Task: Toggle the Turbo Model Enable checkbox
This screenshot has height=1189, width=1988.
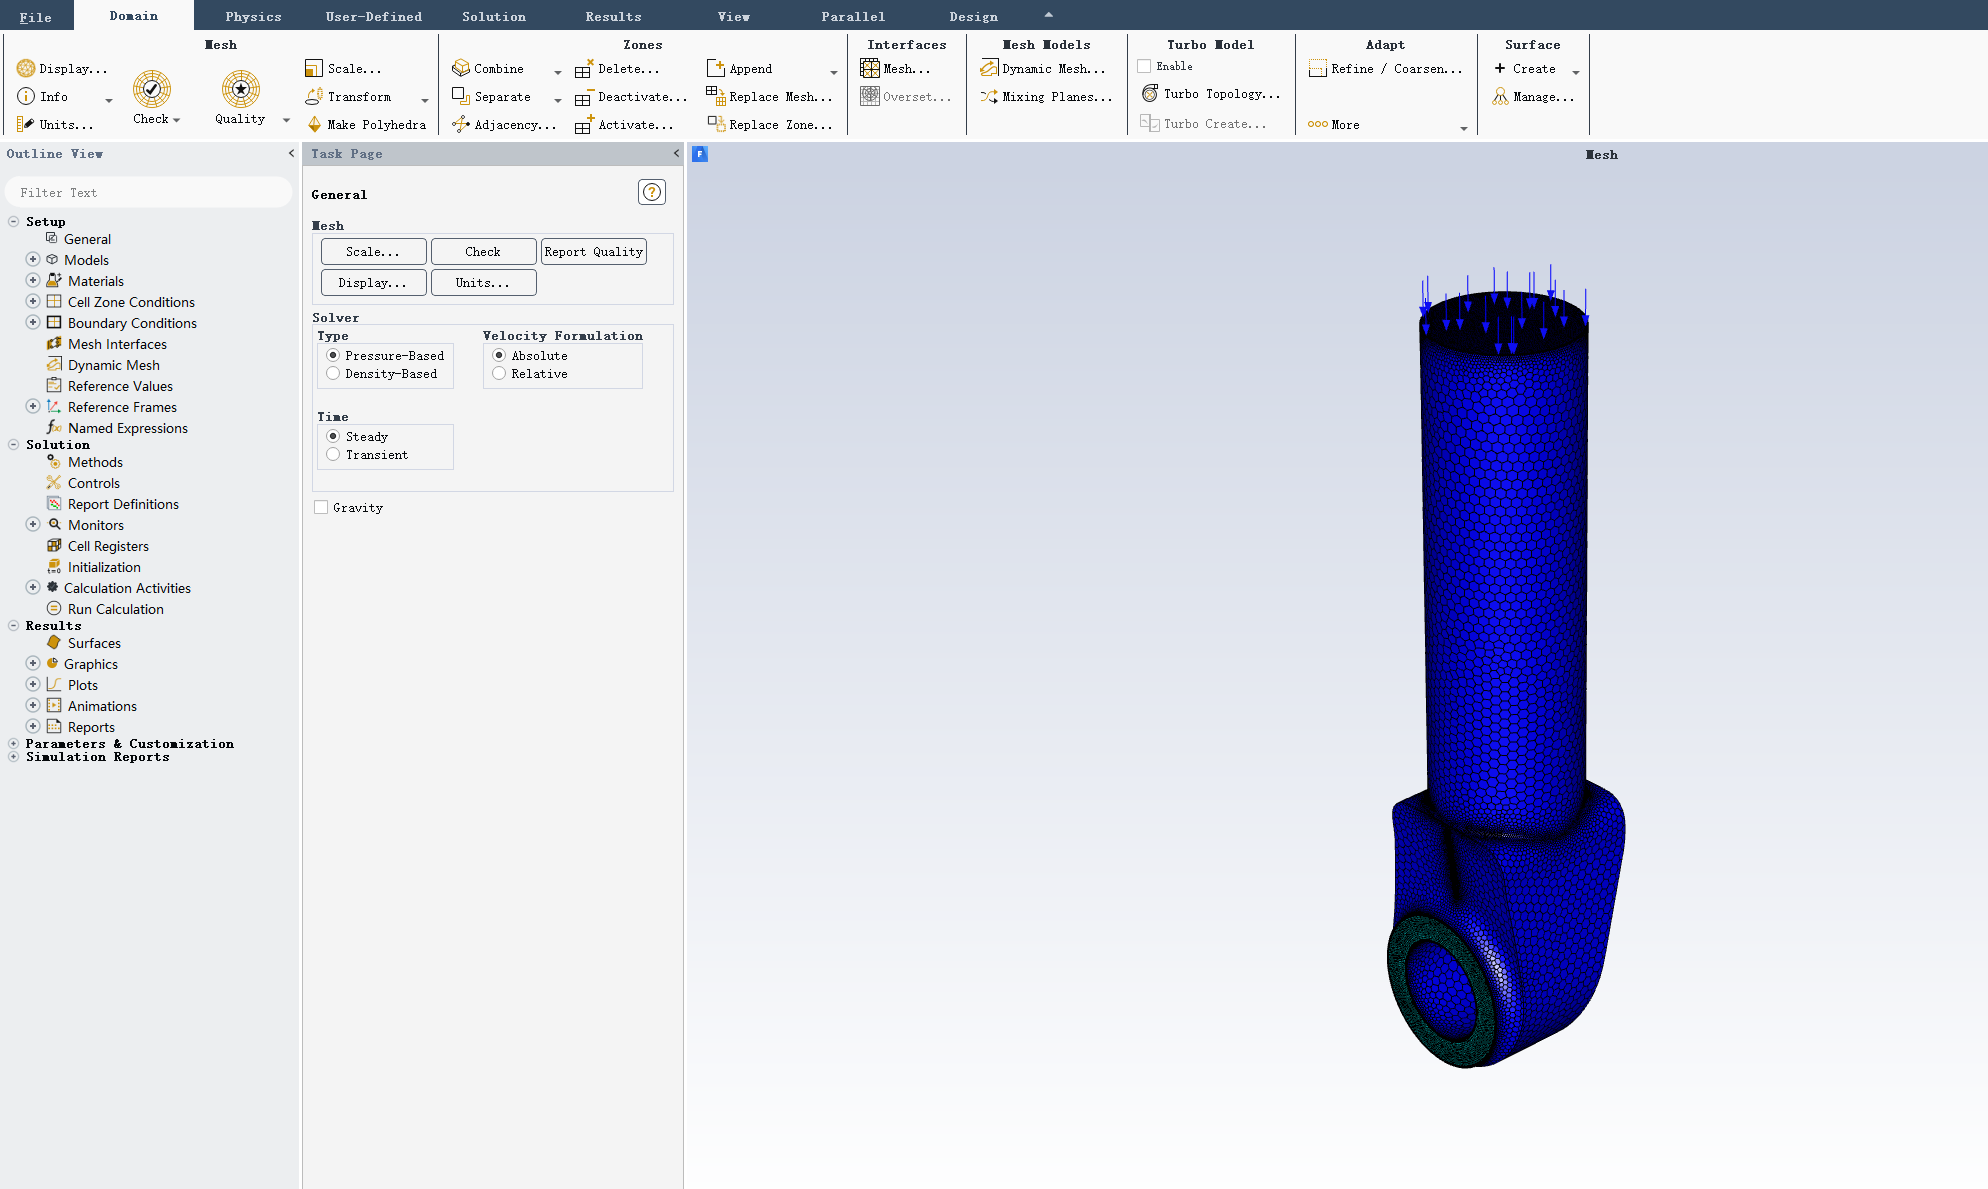Action: (x=1144, y=66)
